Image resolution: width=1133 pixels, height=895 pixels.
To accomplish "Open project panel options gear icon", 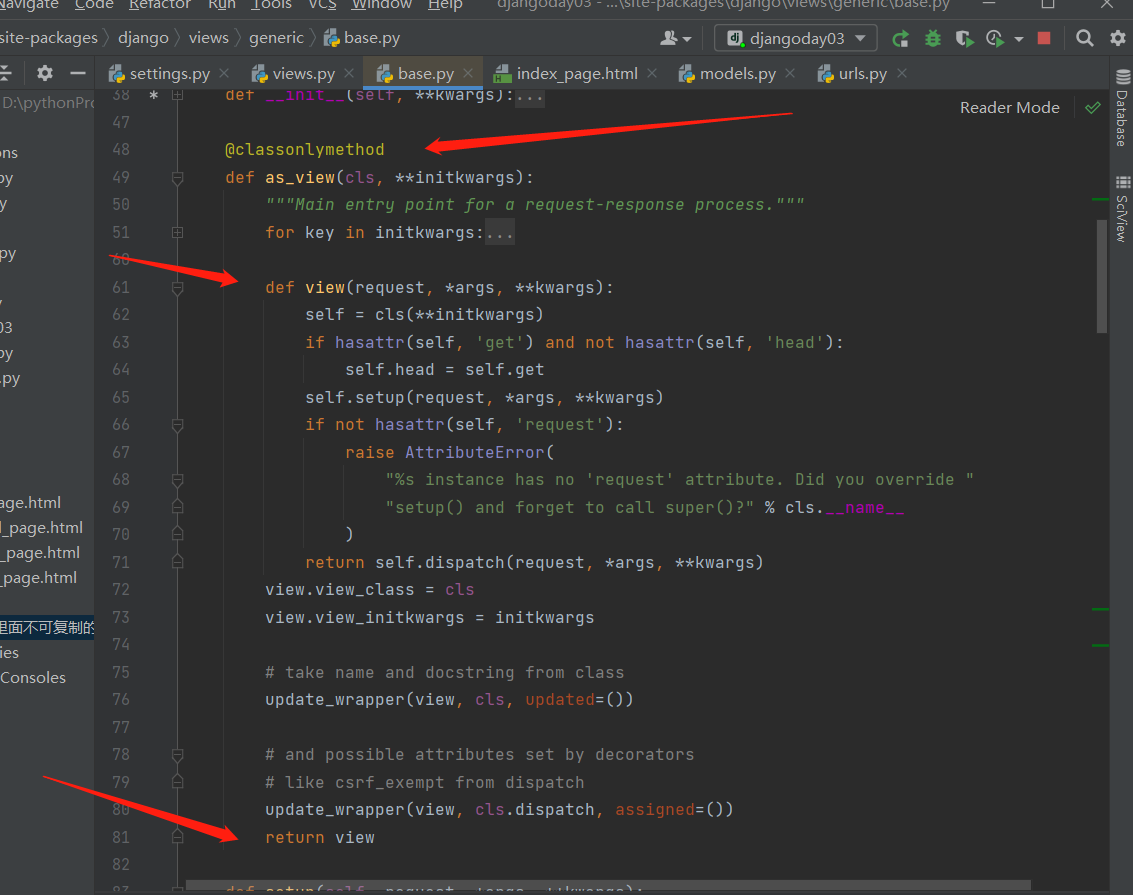I will pos(45,73).
